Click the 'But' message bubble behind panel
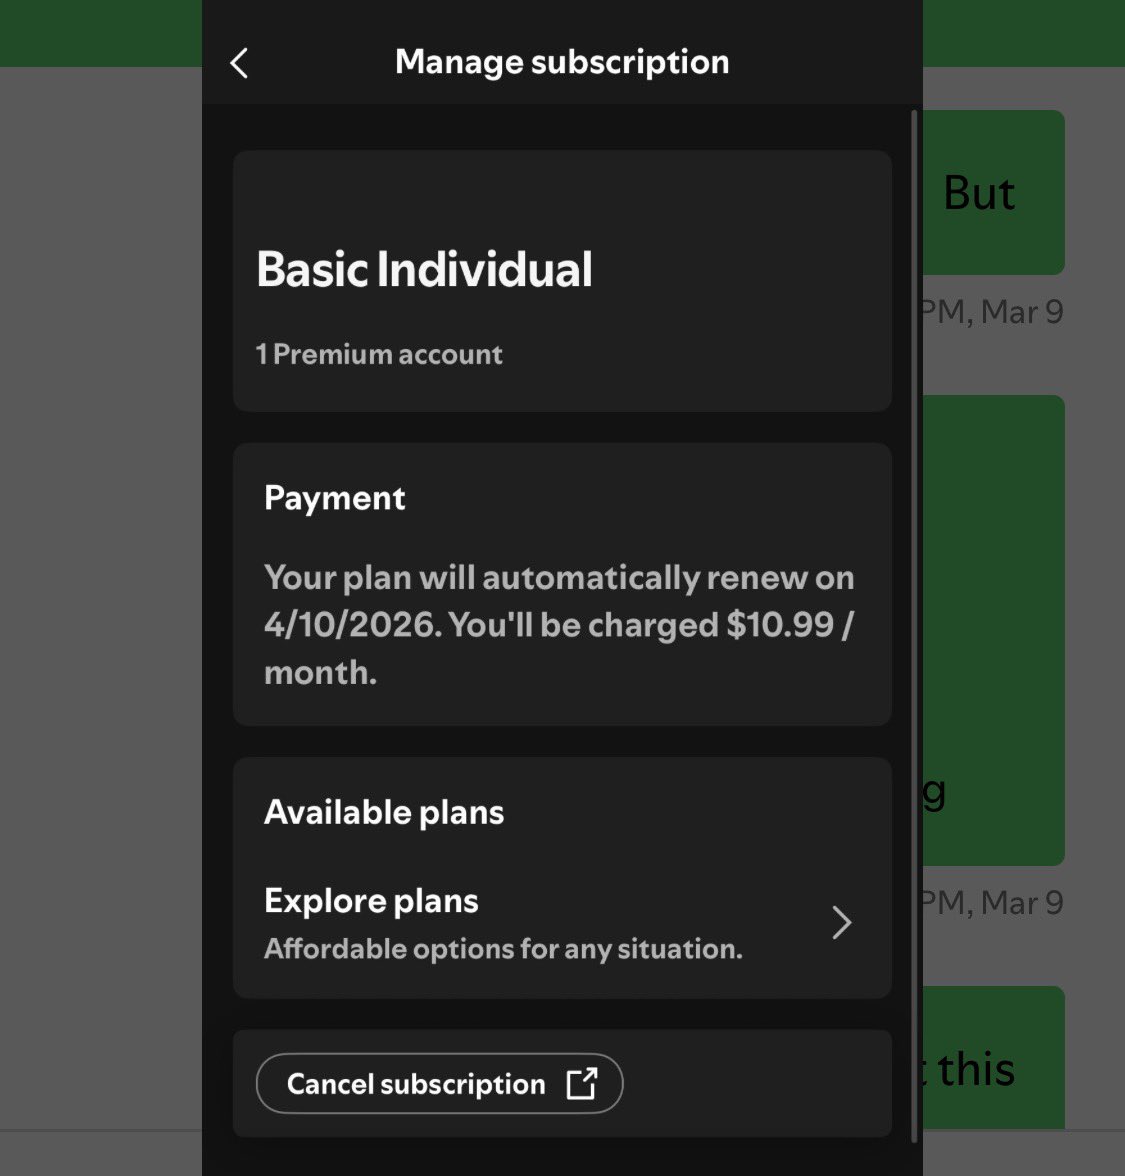The width and height of the screenshot is (1125, 1176). 993,193
